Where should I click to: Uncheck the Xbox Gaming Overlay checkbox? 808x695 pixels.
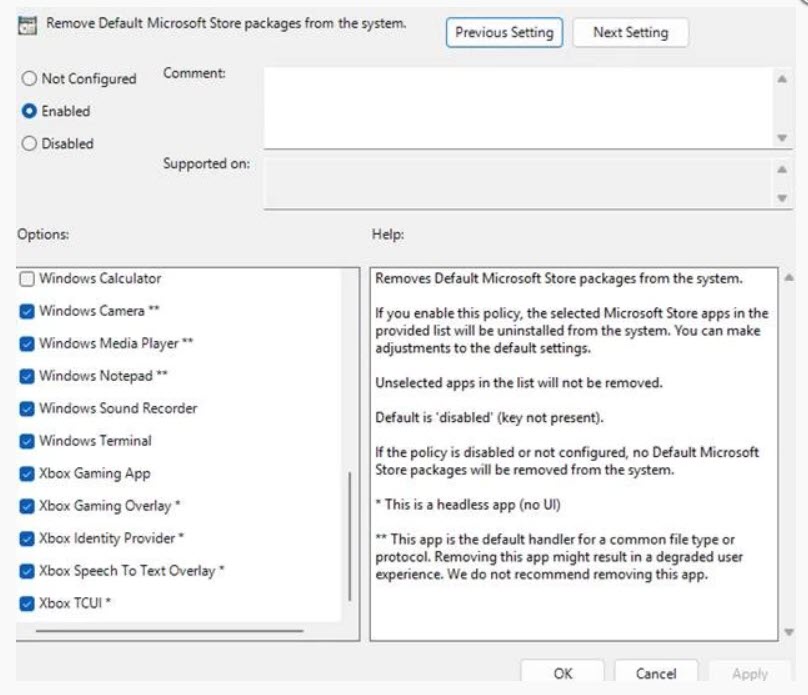click(27, 506)
